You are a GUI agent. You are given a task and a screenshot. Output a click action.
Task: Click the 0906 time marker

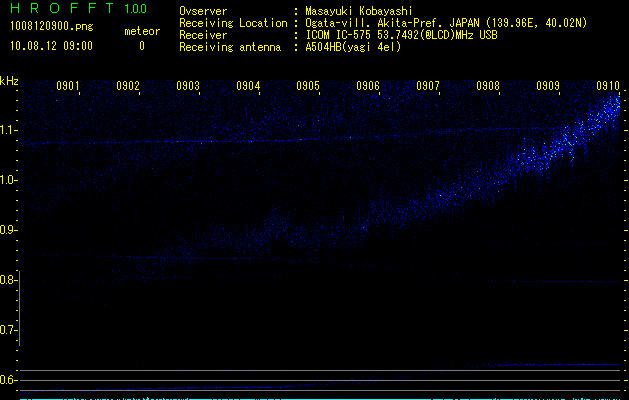368,86
